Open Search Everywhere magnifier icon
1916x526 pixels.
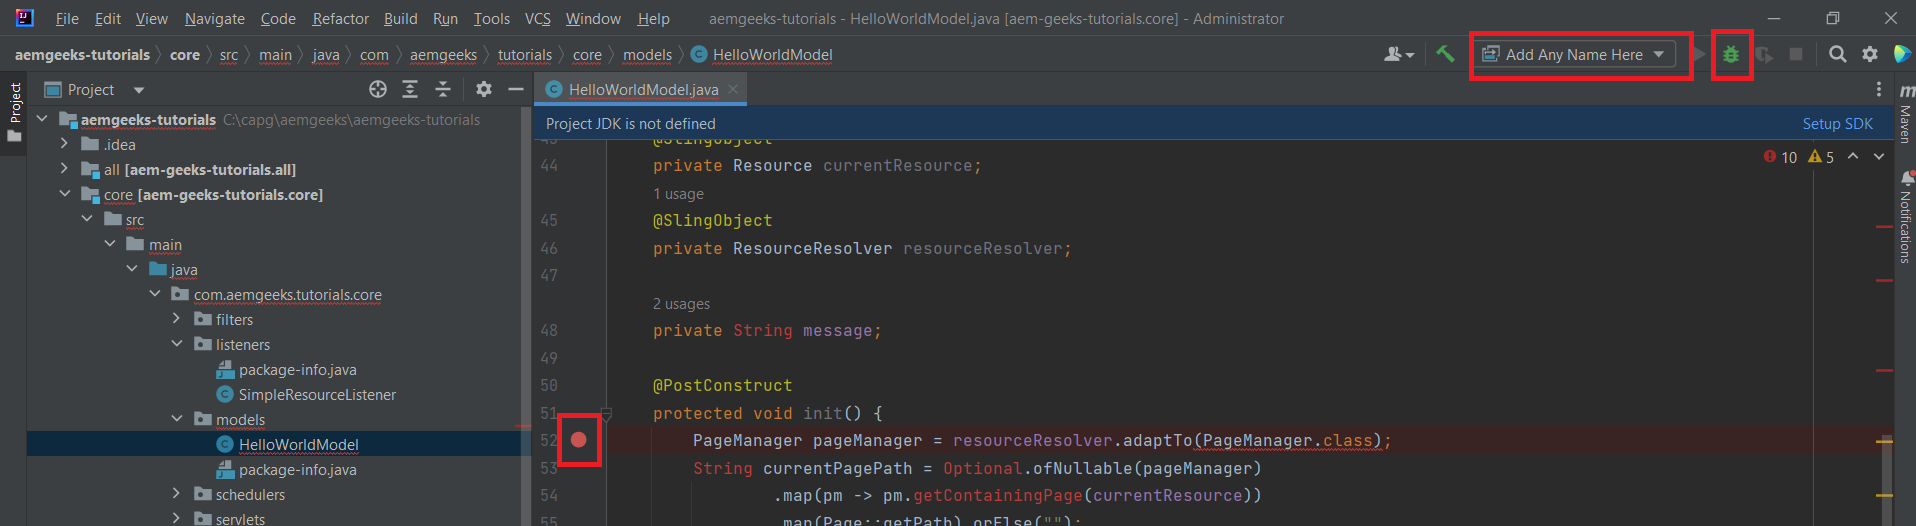click(x=1837, y=54)
